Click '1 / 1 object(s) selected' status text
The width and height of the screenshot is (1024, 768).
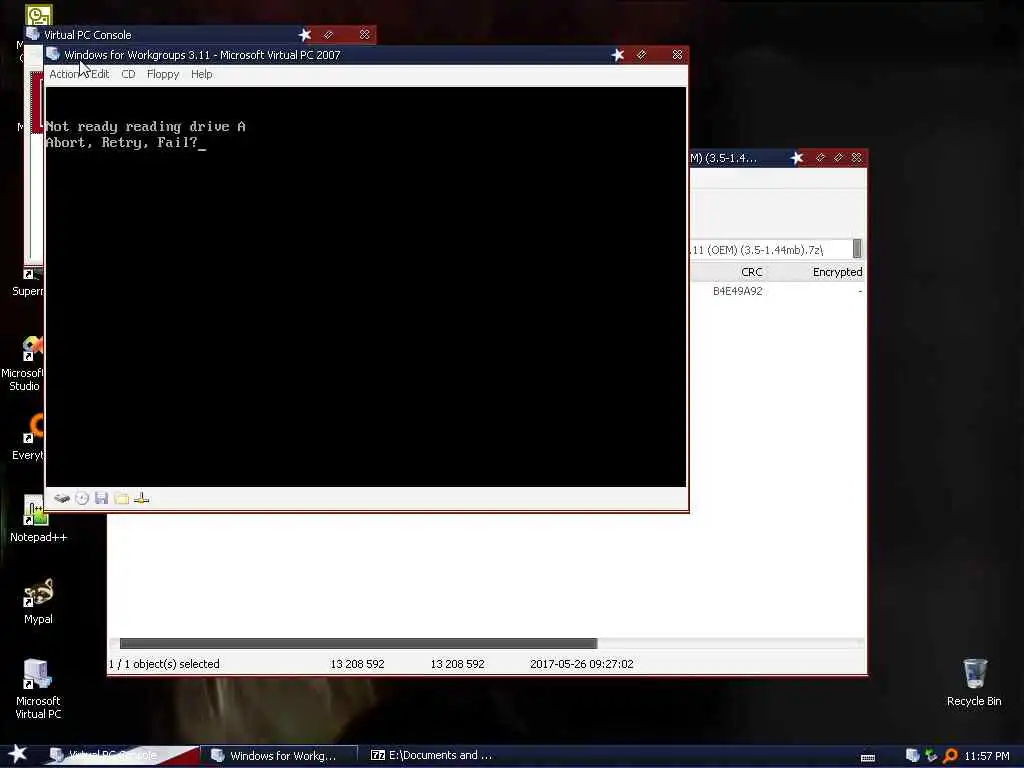[x=164, y=664]
